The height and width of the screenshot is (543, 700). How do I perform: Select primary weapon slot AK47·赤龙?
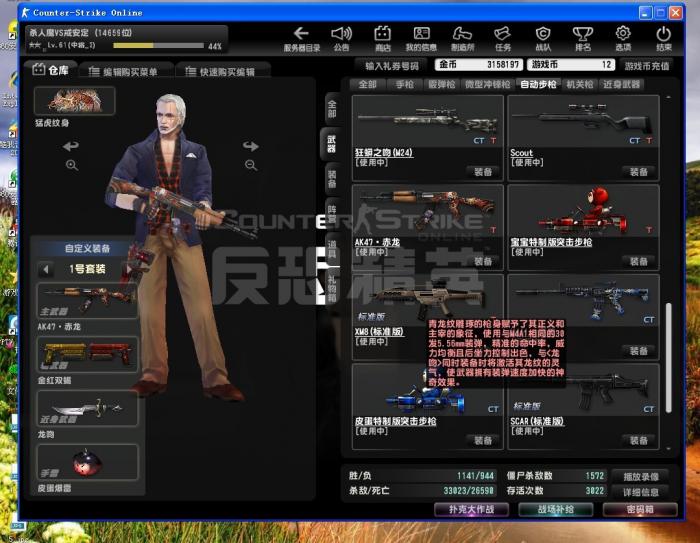(88, 300)
